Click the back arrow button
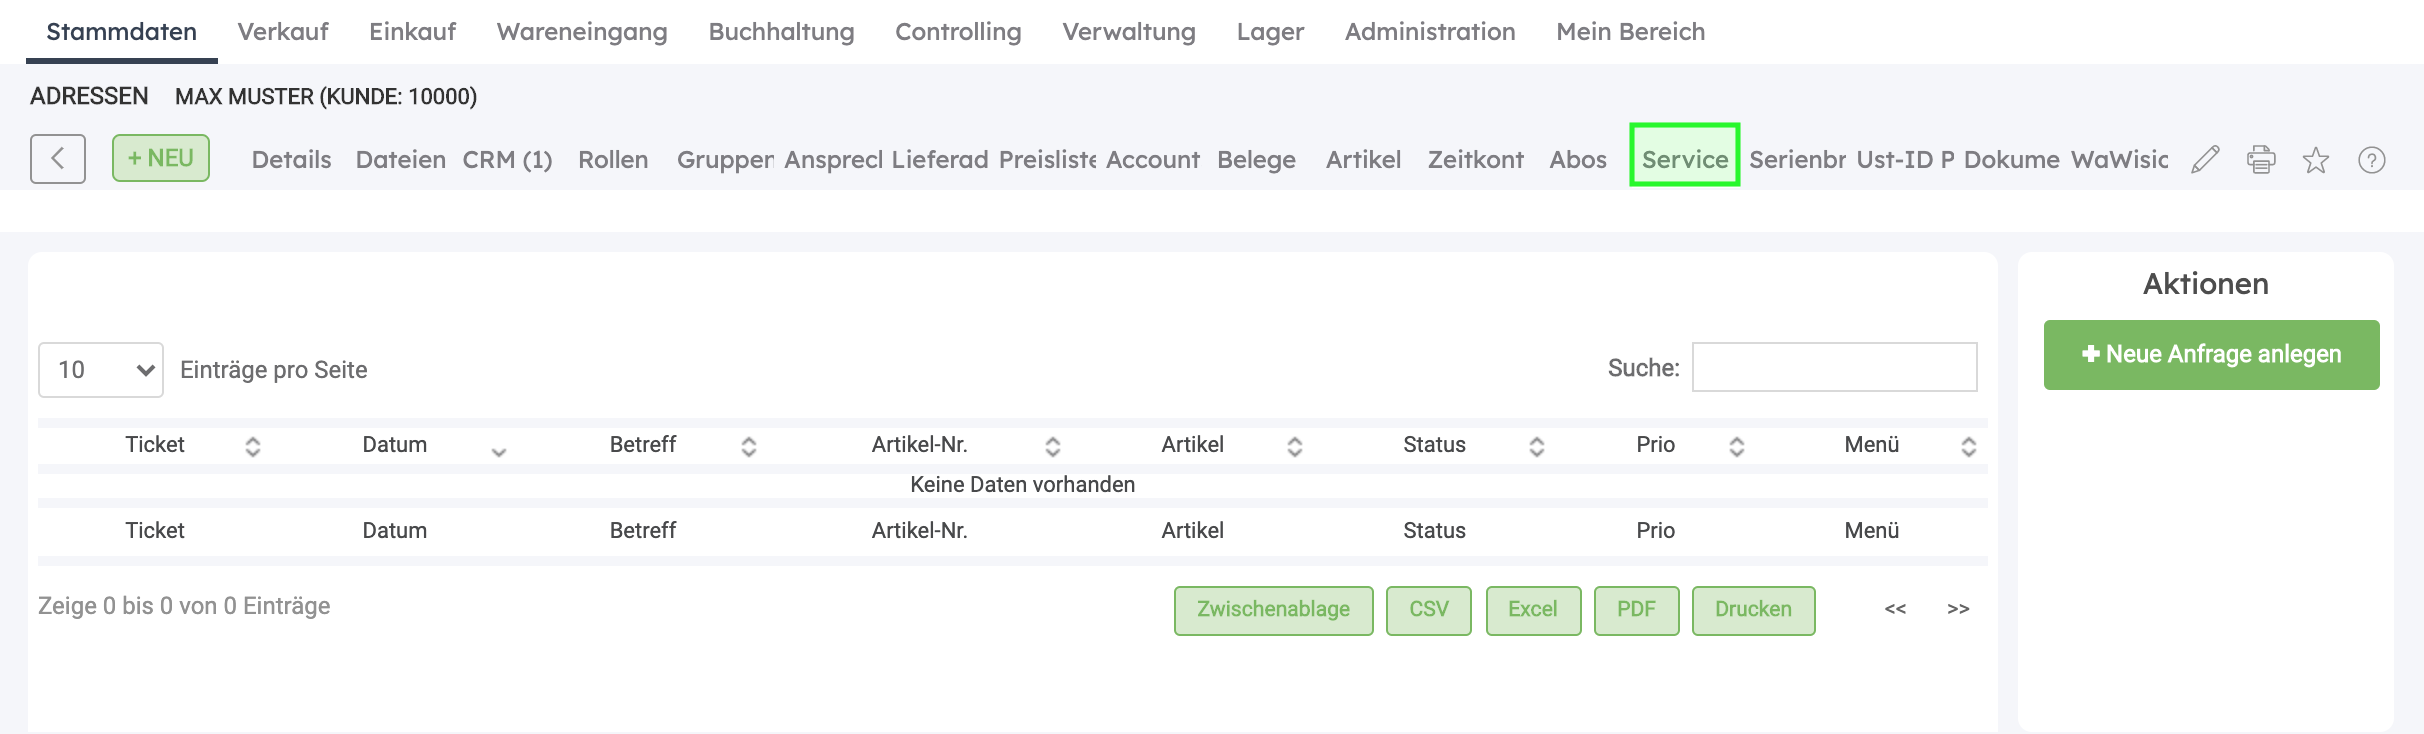Viewport: 2424px width, 734px height. (x=58, y=159)
